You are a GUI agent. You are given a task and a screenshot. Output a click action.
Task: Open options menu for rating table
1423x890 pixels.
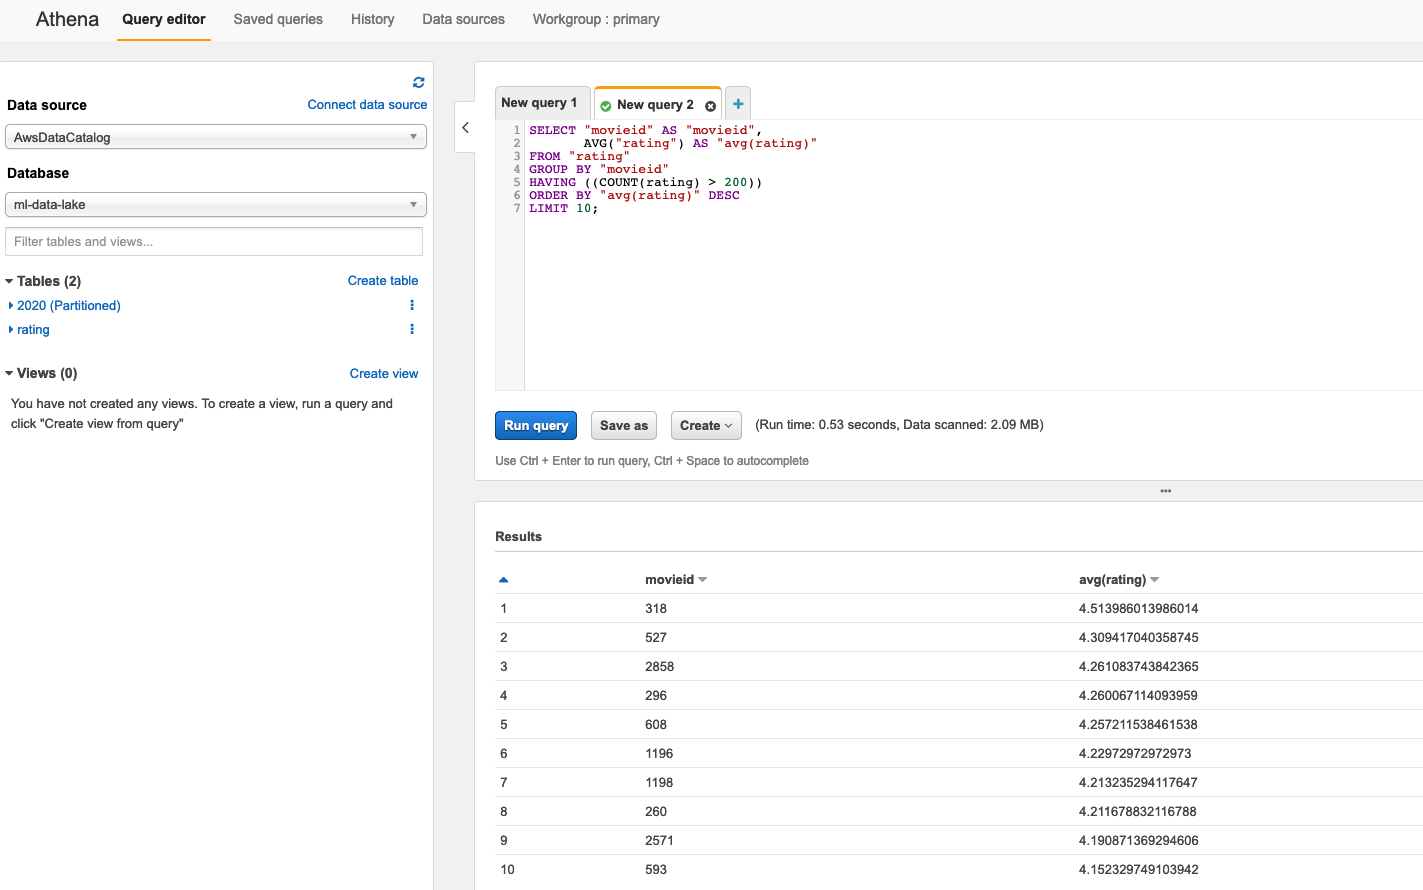[412, 329]
